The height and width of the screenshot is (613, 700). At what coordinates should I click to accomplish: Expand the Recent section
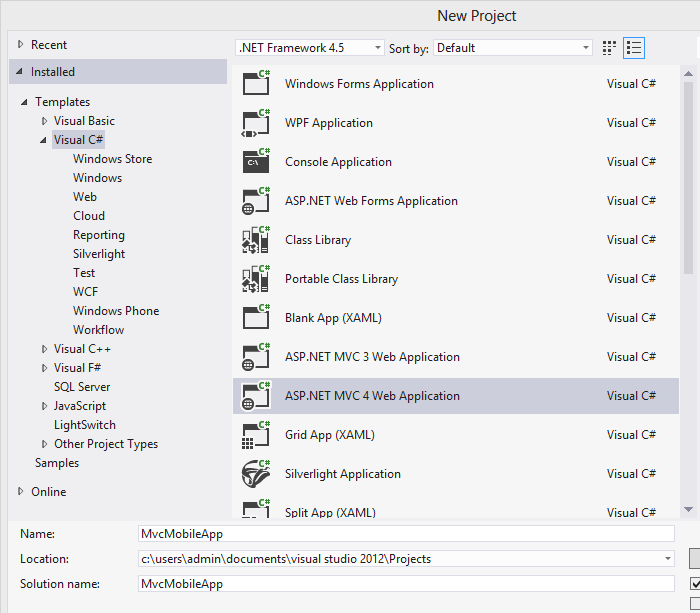(x=20, y=44)
